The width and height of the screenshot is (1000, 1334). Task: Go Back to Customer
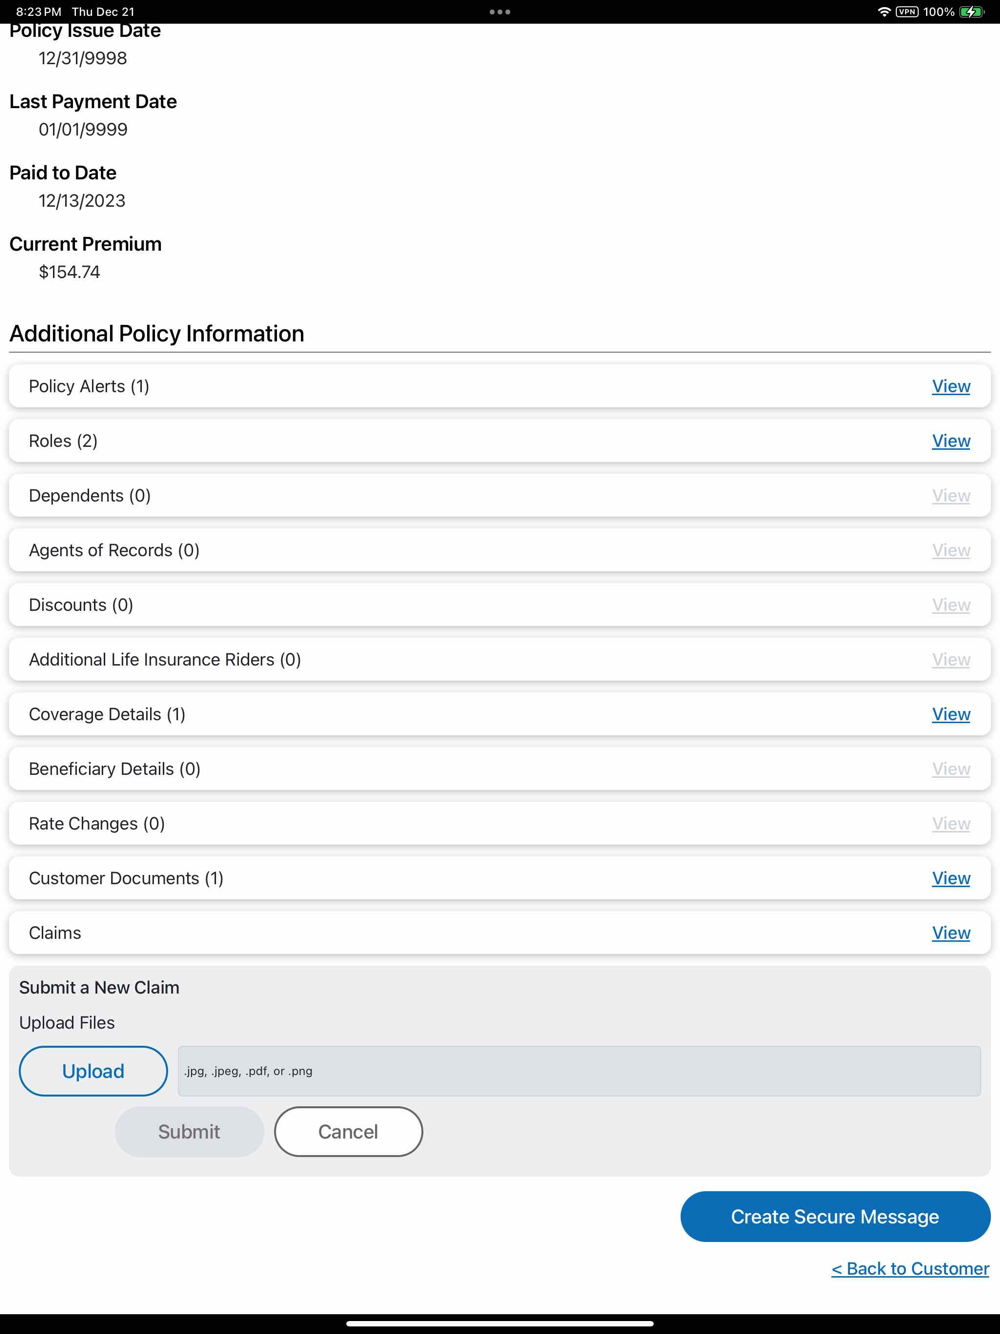click(x=910, y=1269)
